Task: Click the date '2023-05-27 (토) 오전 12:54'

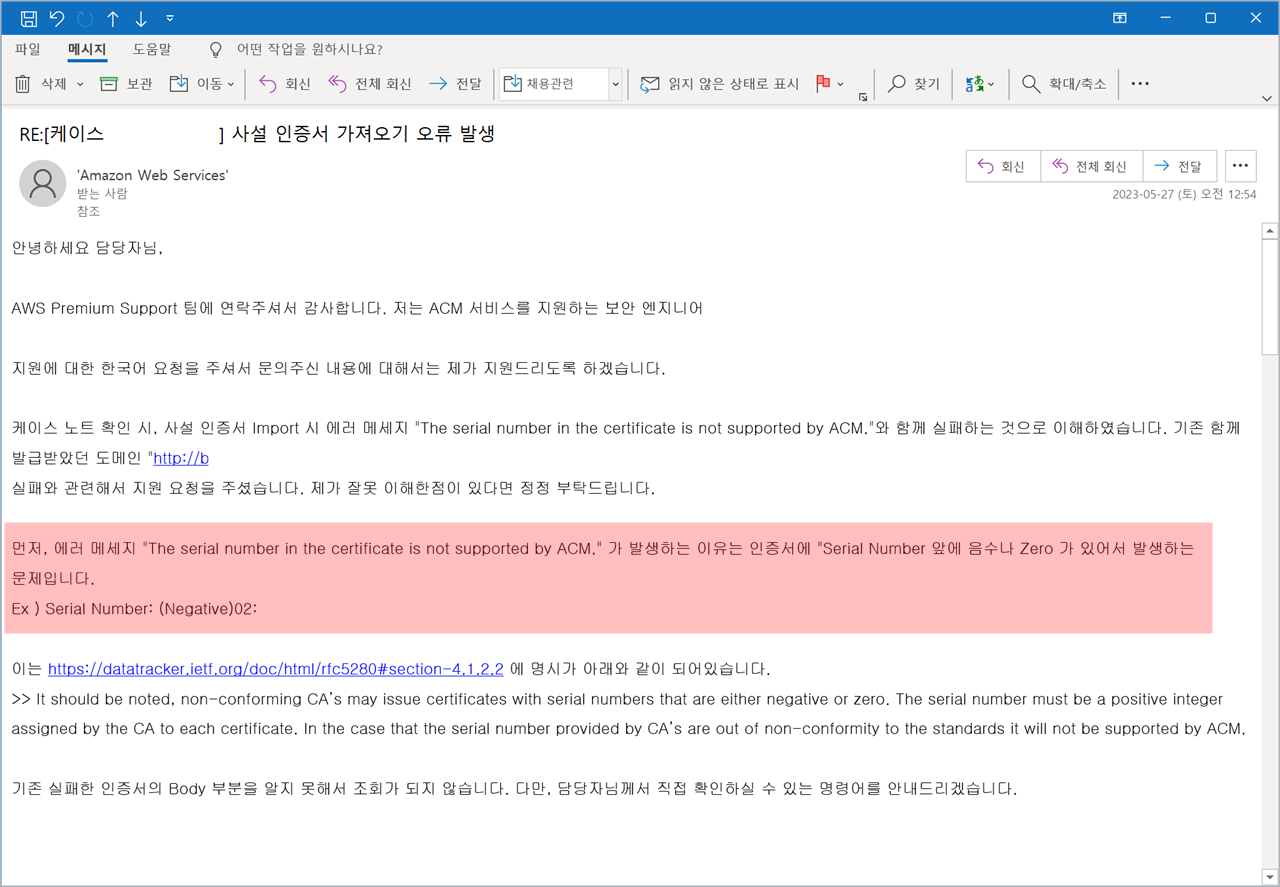Action: click(1184, 195)
